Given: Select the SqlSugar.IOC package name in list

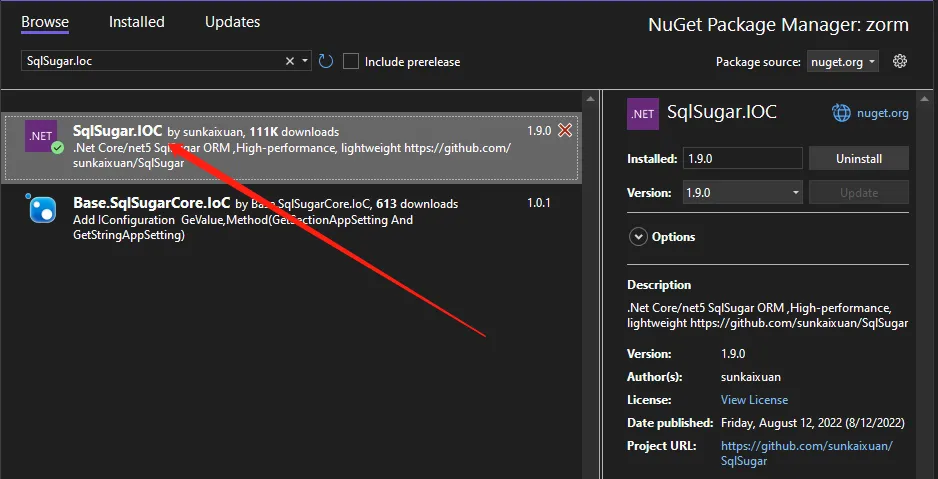Looking at the screenshot, I should pyautogui.click(x=117, y=131).
